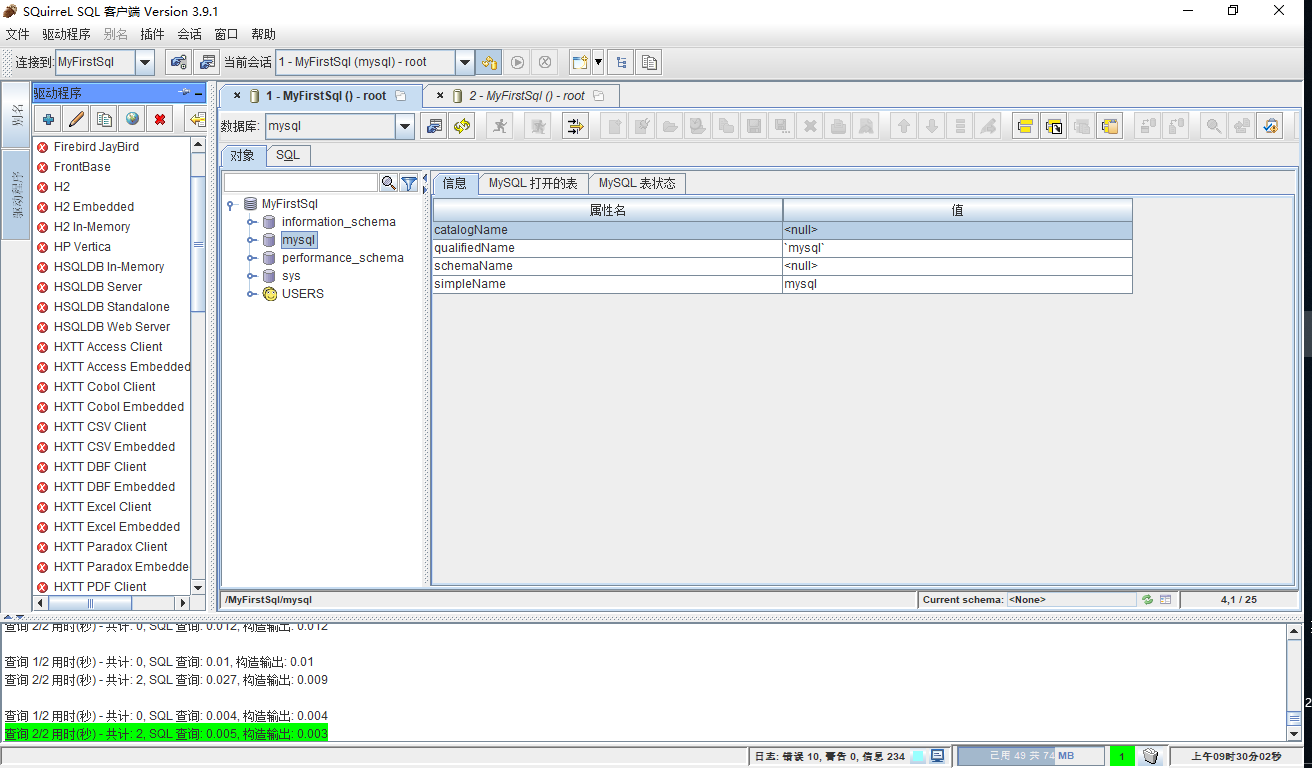
Task: Click the red X delete driver icon
Action: [x=160, y=120]
